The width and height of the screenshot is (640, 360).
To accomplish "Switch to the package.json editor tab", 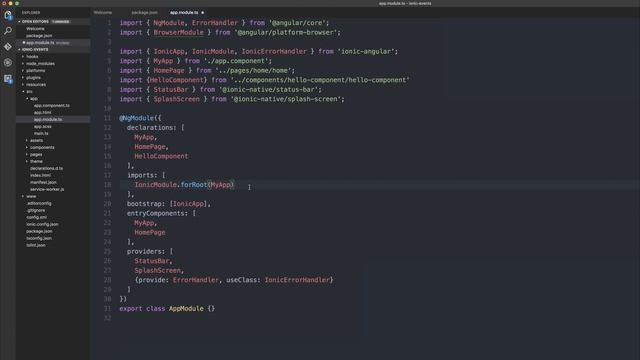I will [x=144, y=13].
